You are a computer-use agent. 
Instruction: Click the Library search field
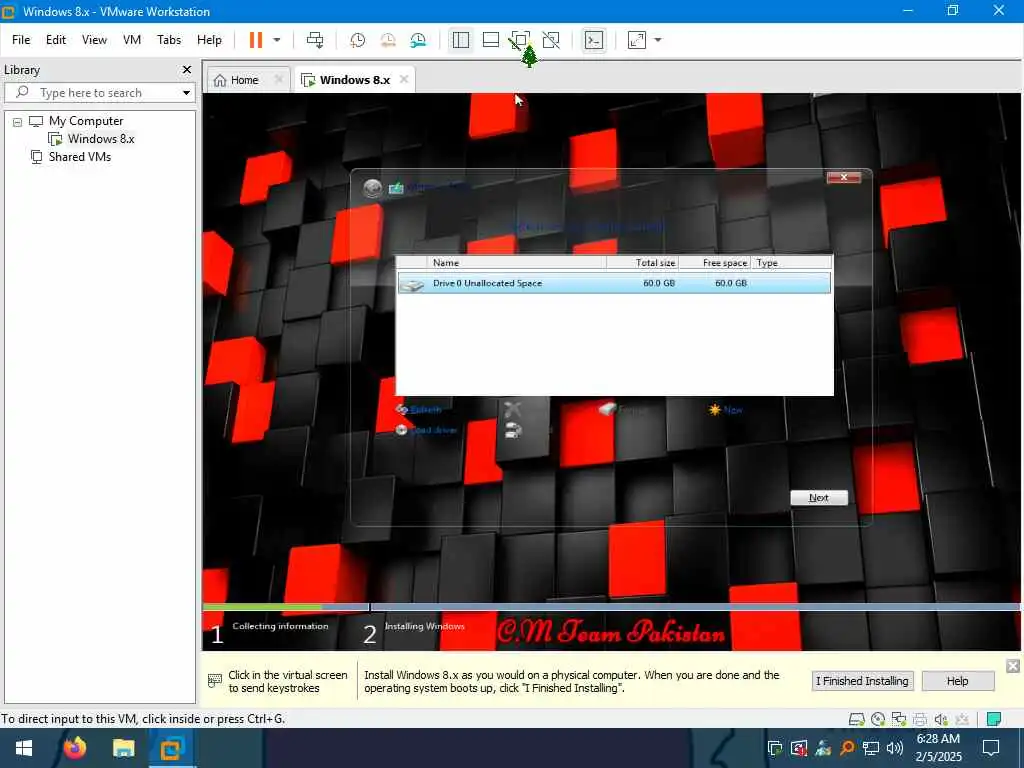99,93
